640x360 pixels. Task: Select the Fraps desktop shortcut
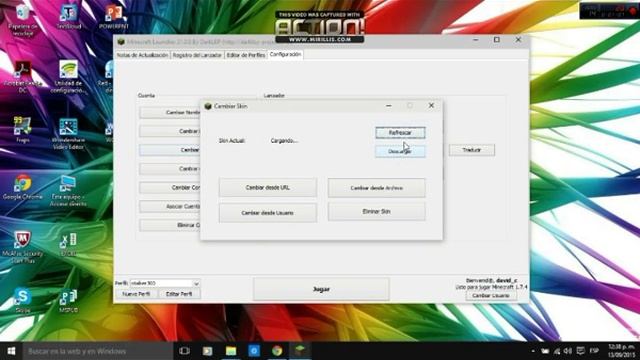pyautogui.click(x=22, y=129)
